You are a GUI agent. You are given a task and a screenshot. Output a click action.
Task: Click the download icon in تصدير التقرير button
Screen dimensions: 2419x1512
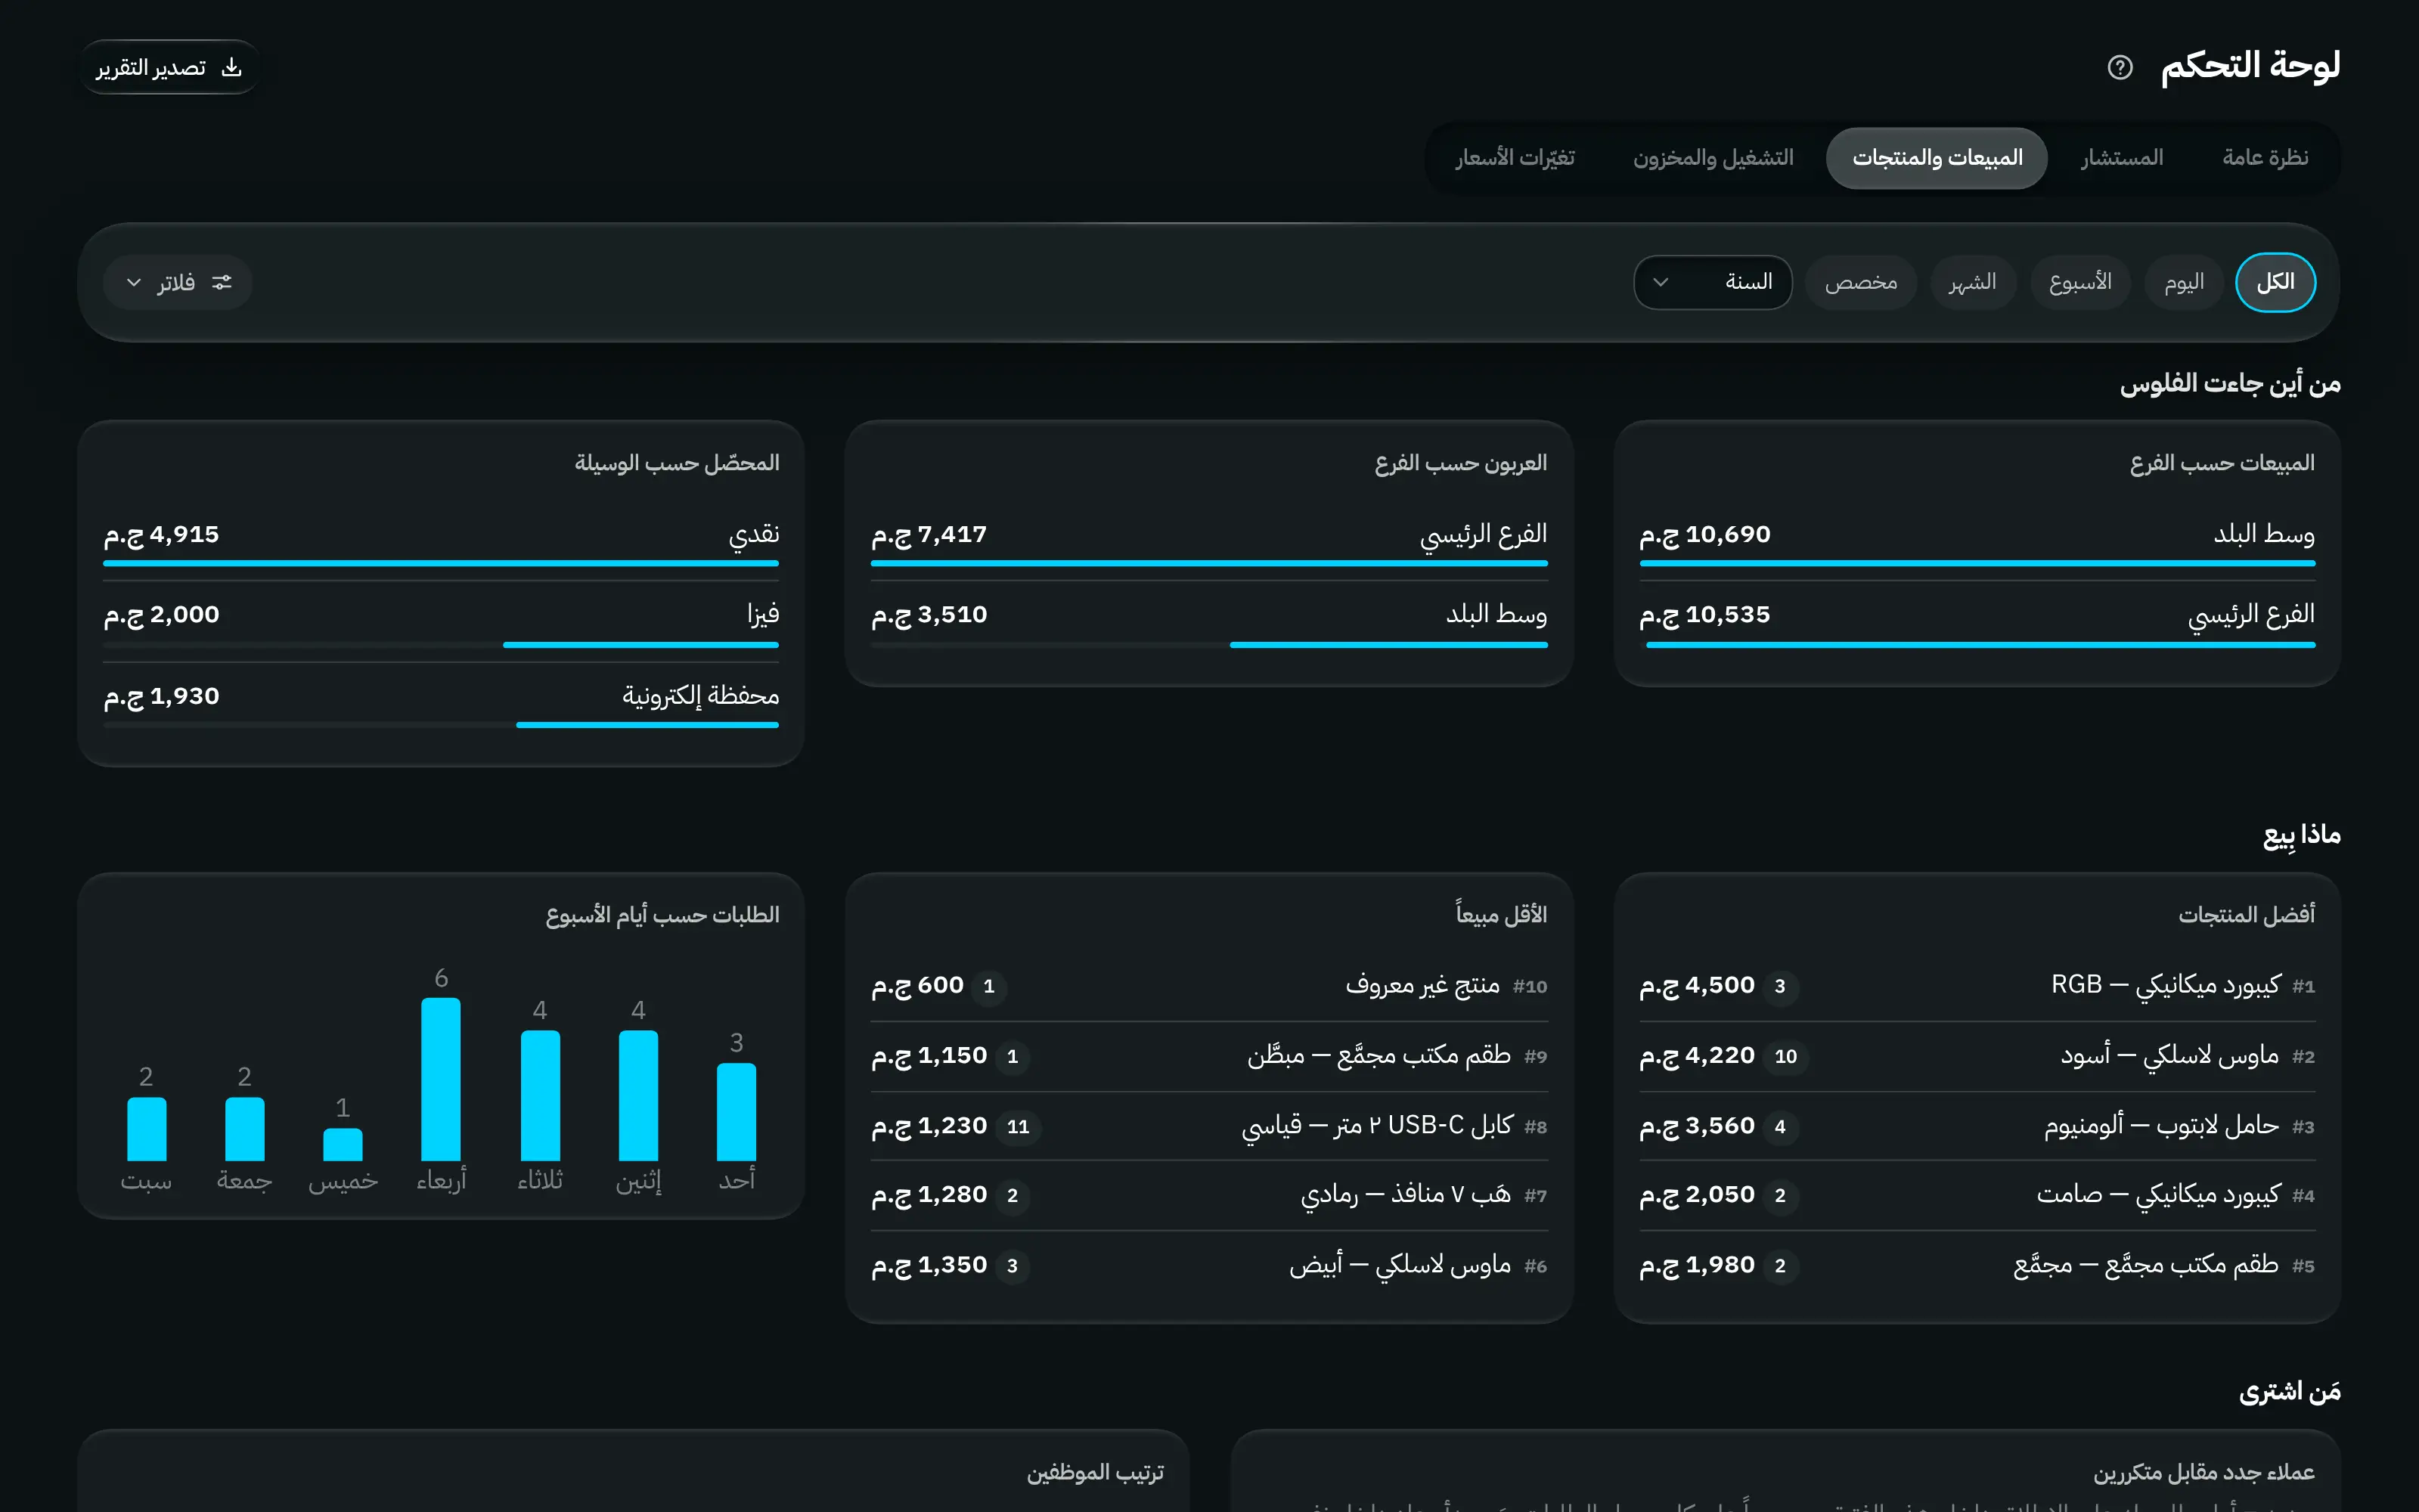[231, 67]
